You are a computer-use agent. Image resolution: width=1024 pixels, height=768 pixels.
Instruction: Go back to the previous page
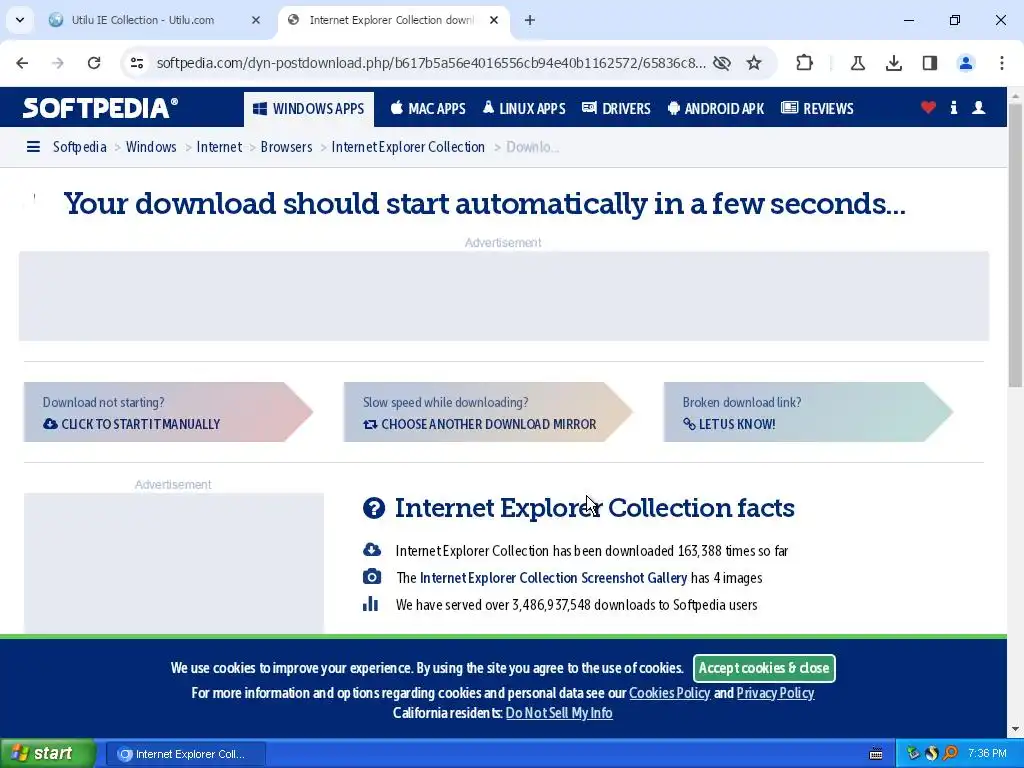22,63
